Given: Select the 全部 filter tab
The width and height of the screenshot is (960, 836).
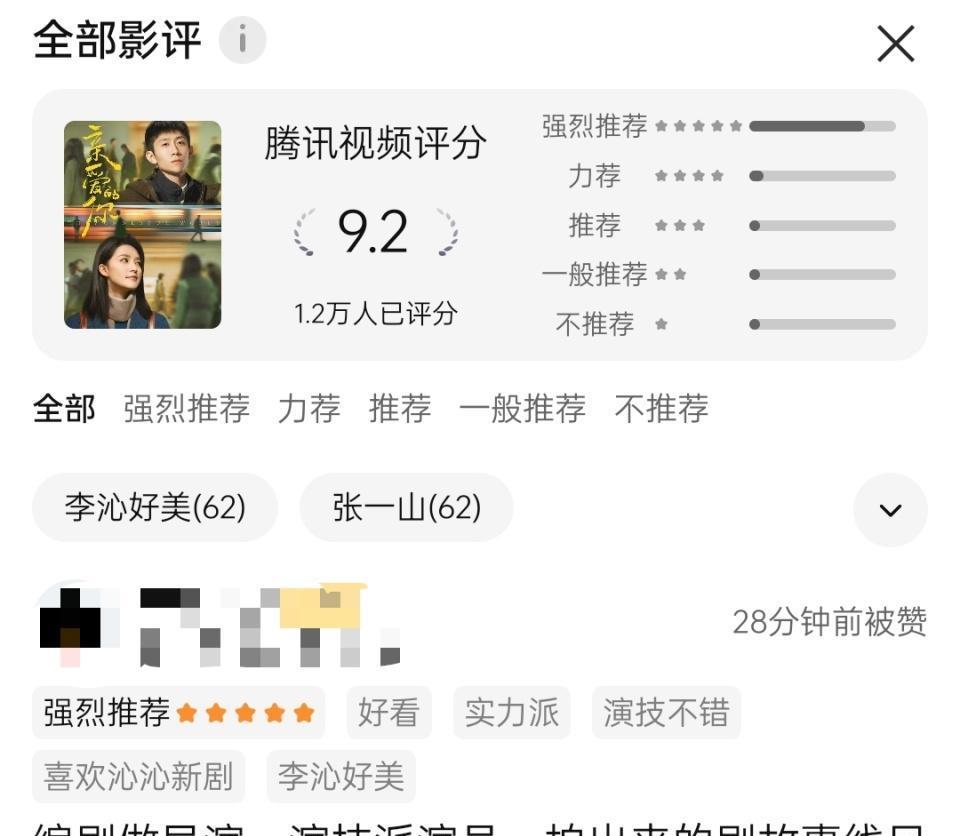Looking at the screenshot, I should coord(64,409).
